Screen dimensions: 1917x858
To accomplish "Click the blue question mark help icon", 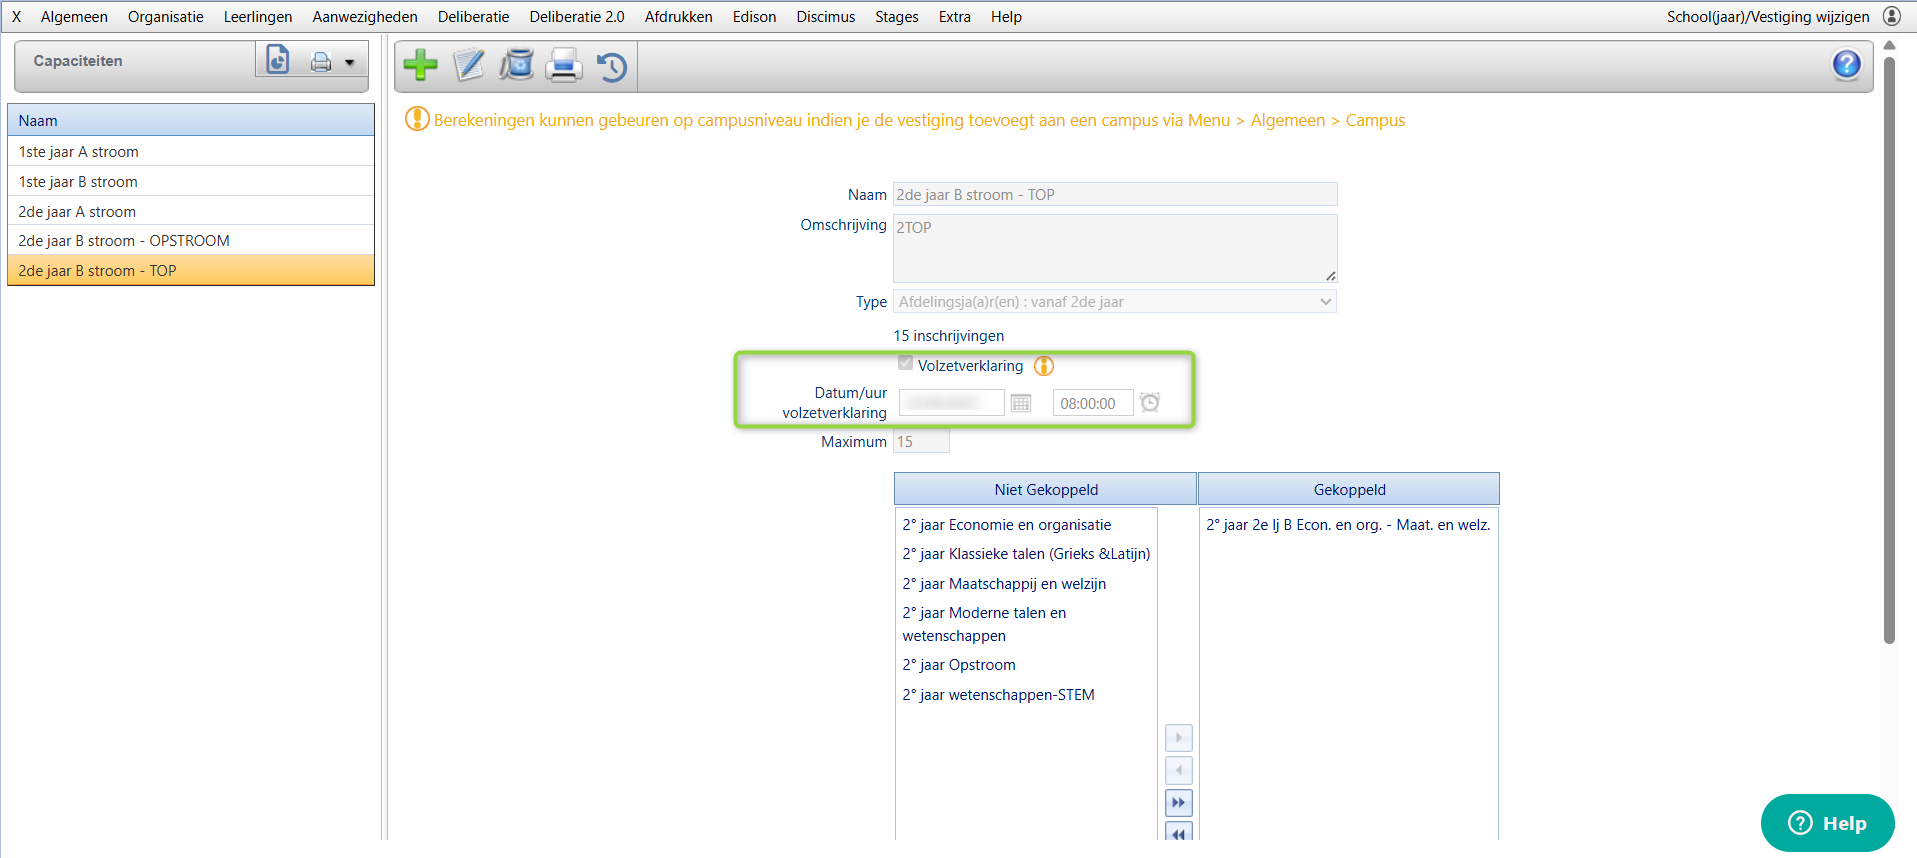I will (1846, 65).
